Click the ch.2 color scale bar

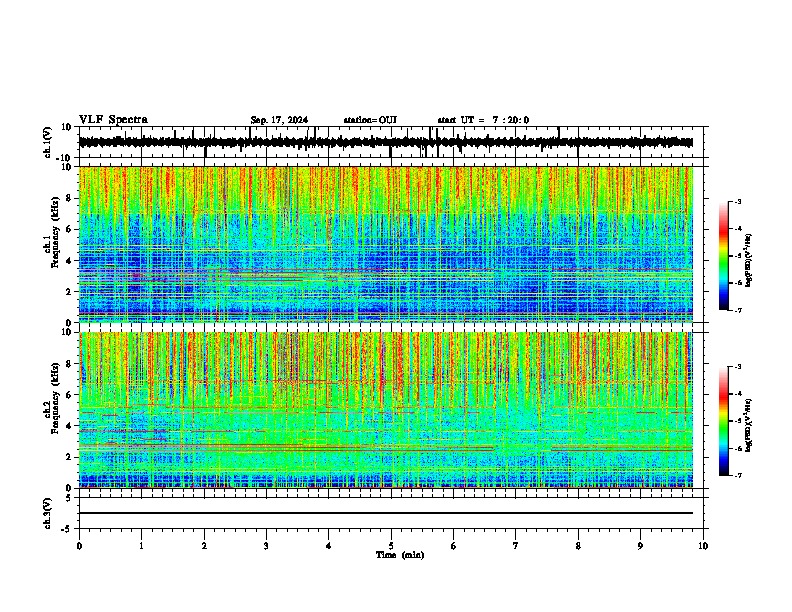tap(724, 421)
